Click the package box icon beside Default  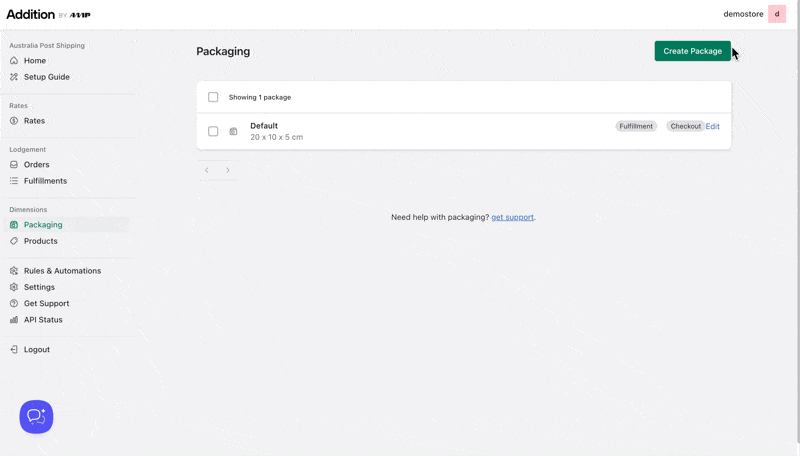click(x=233, y=132)
